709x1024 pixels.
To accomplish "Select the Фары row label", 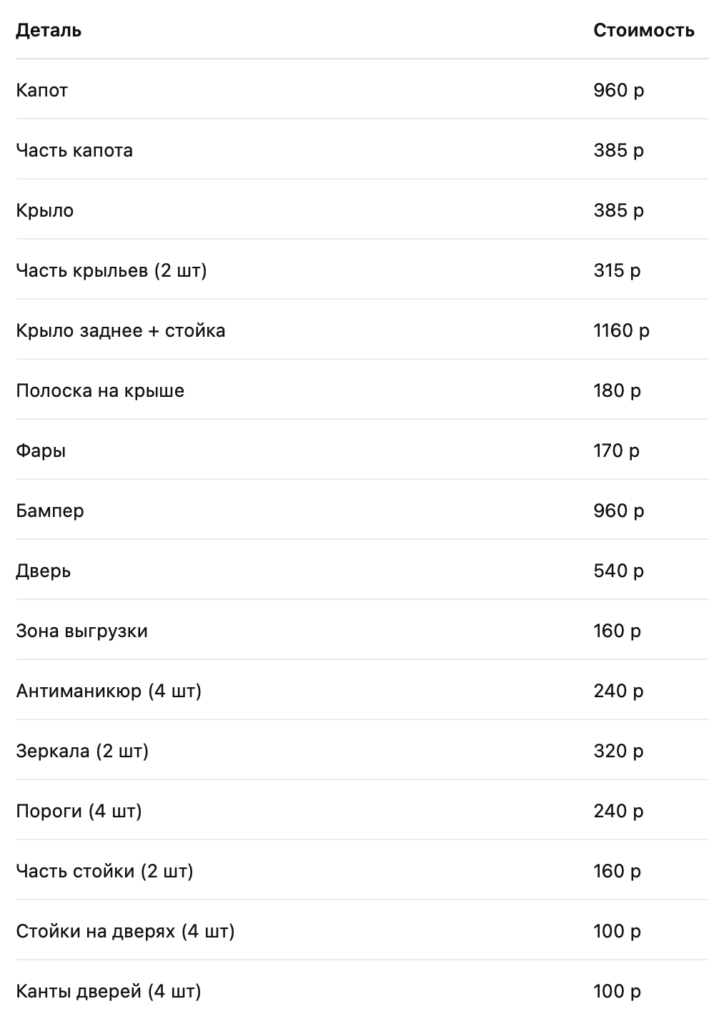I will (41, 451).
